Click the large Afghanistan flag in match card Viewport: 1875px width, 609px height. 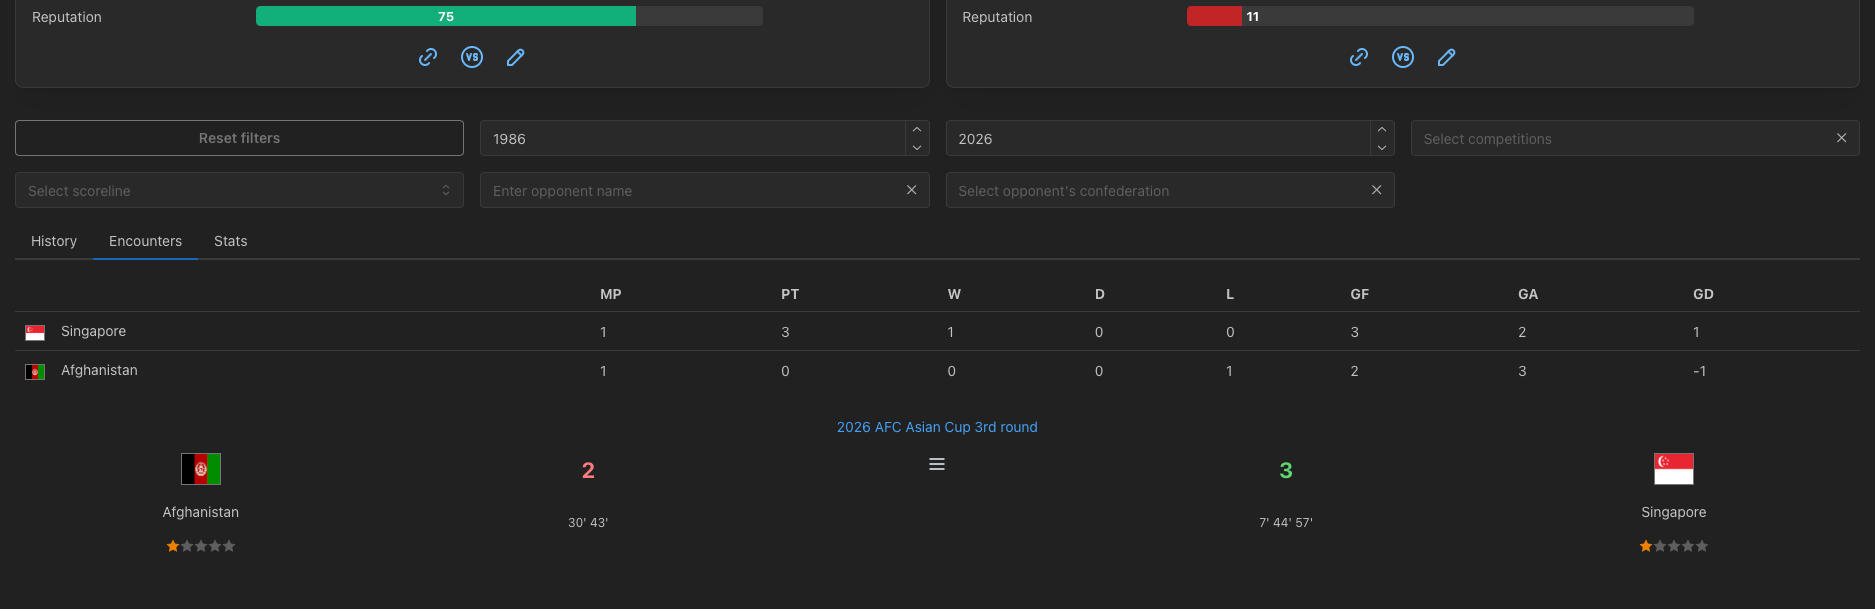(201, 469)
